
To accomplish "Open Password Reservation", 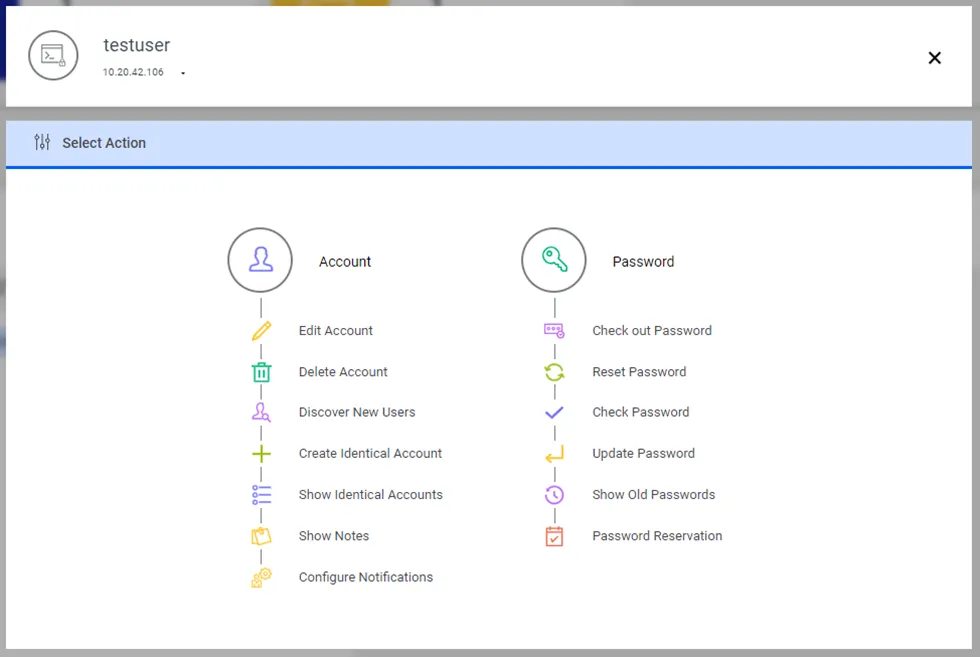I will (x=657, y=536).
